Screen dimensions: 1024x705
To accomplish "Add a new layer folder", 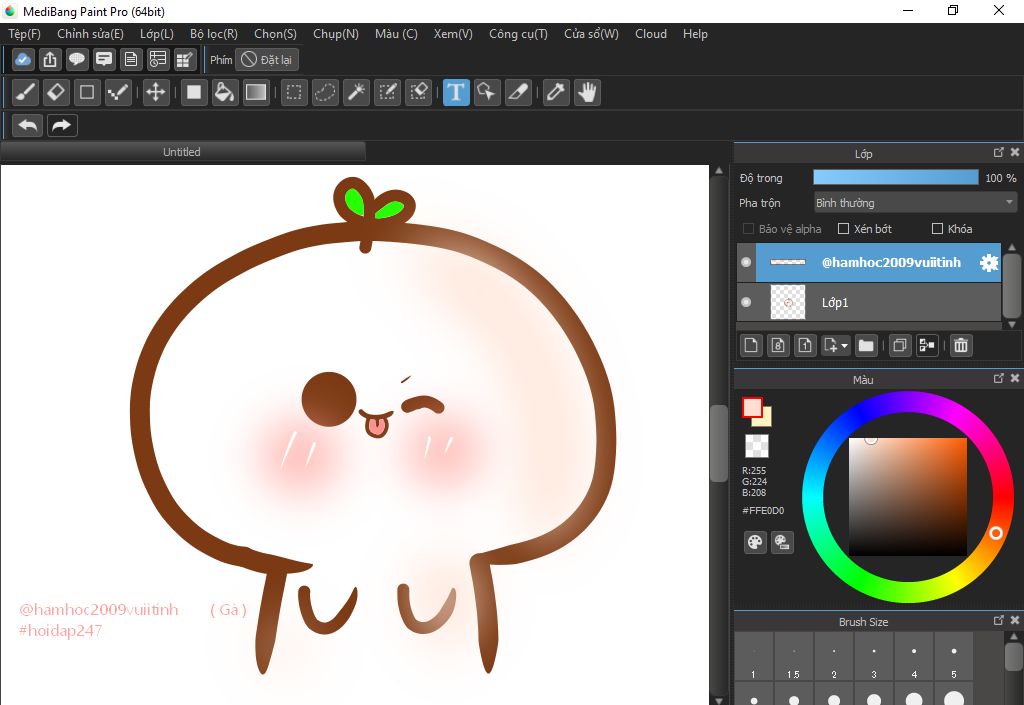I will click(x=866, y=345).
